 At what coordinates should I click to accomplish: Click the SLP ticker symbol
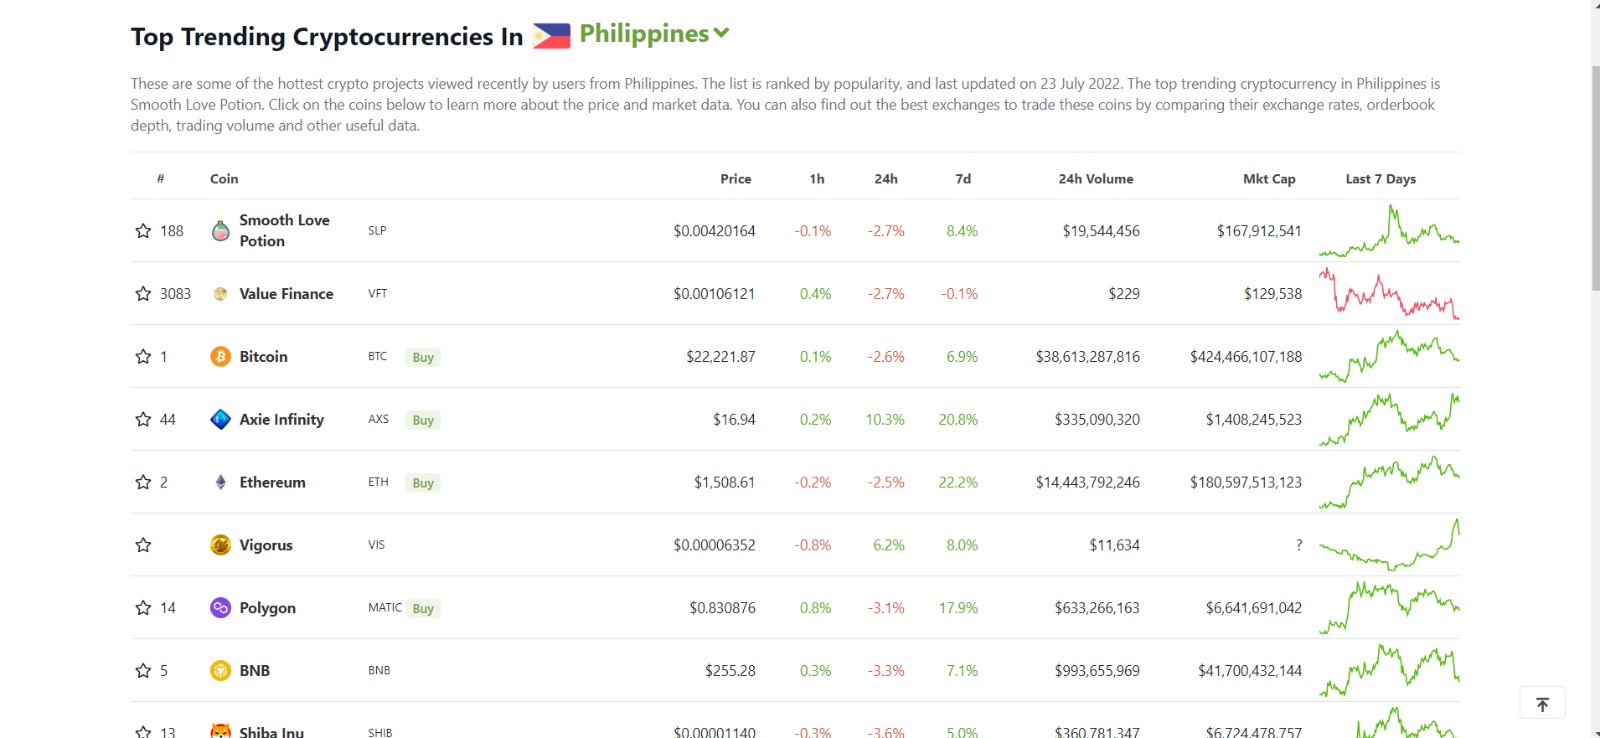(x=377, y=231)
